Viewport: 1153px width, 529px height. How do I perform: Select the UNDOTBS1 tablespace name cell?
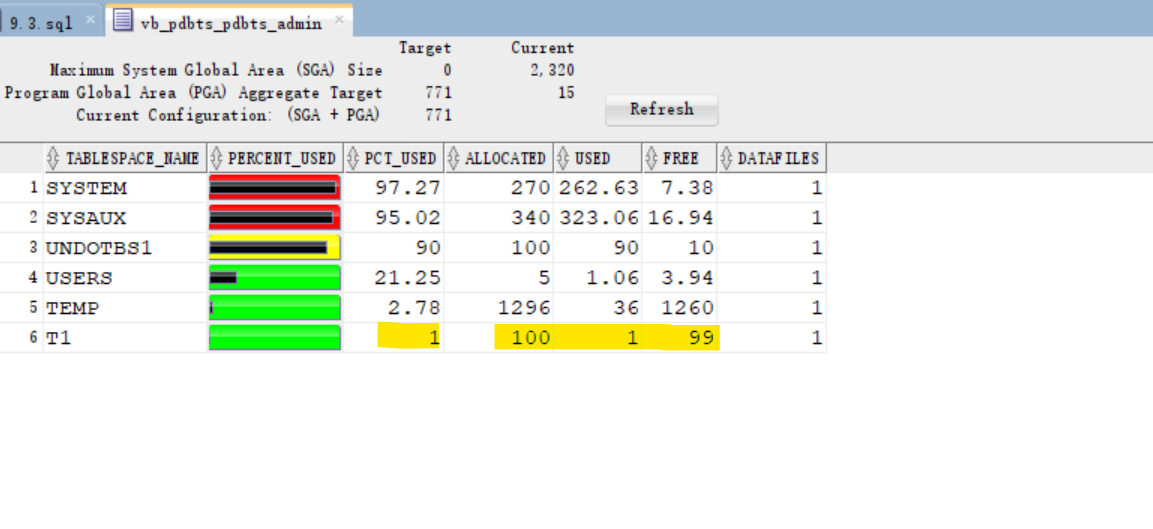(x=125, y=249)
